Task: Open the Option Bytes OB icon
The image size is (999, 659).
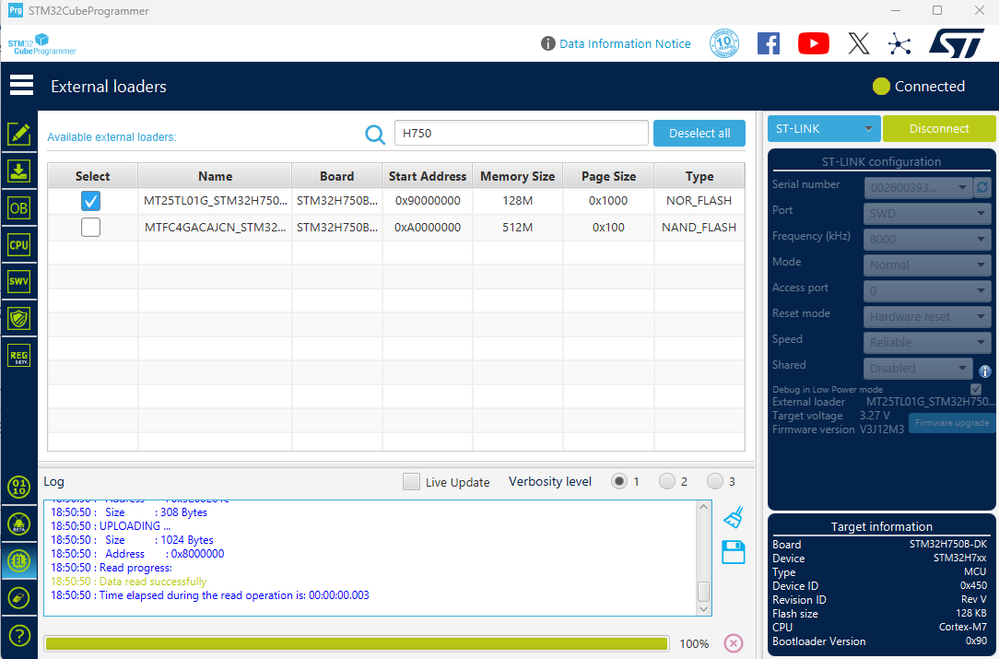Action: point(19,208)
